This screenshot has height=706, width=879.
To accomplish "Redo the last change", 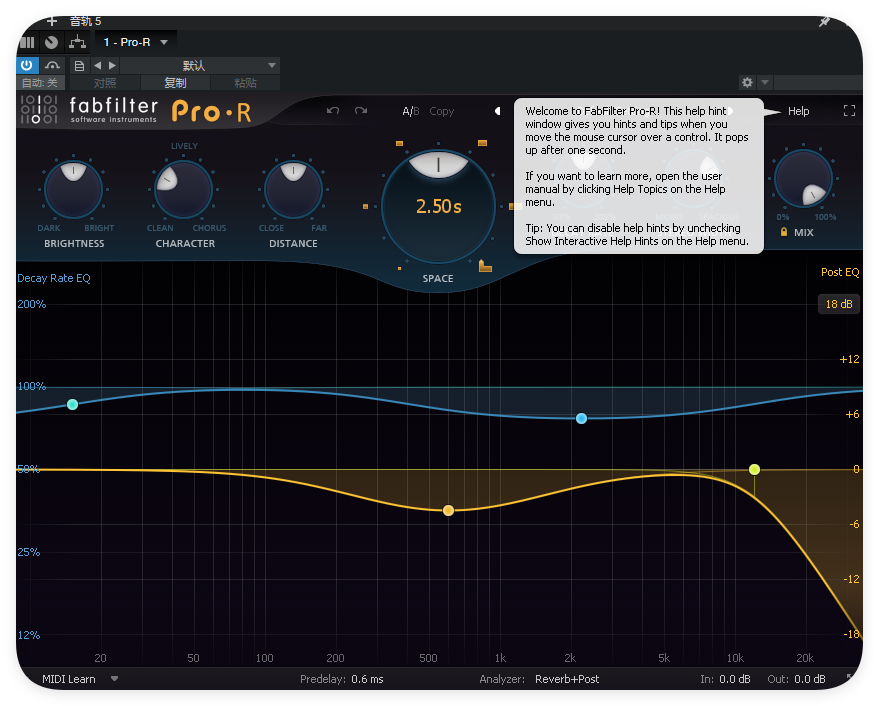I will (x=361, y=110).
